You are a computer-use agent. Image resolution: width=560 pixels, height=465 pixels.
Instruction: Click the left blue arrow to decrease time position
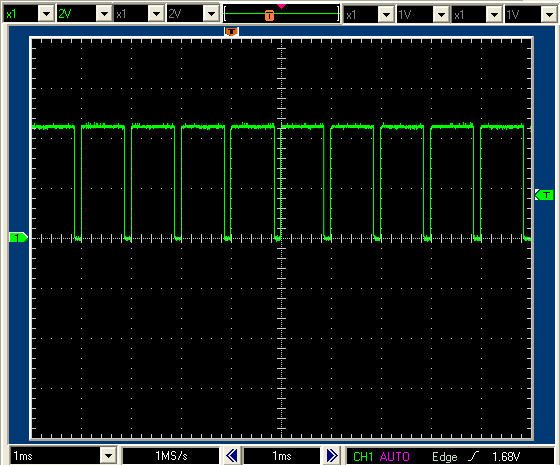click(232, 456)
